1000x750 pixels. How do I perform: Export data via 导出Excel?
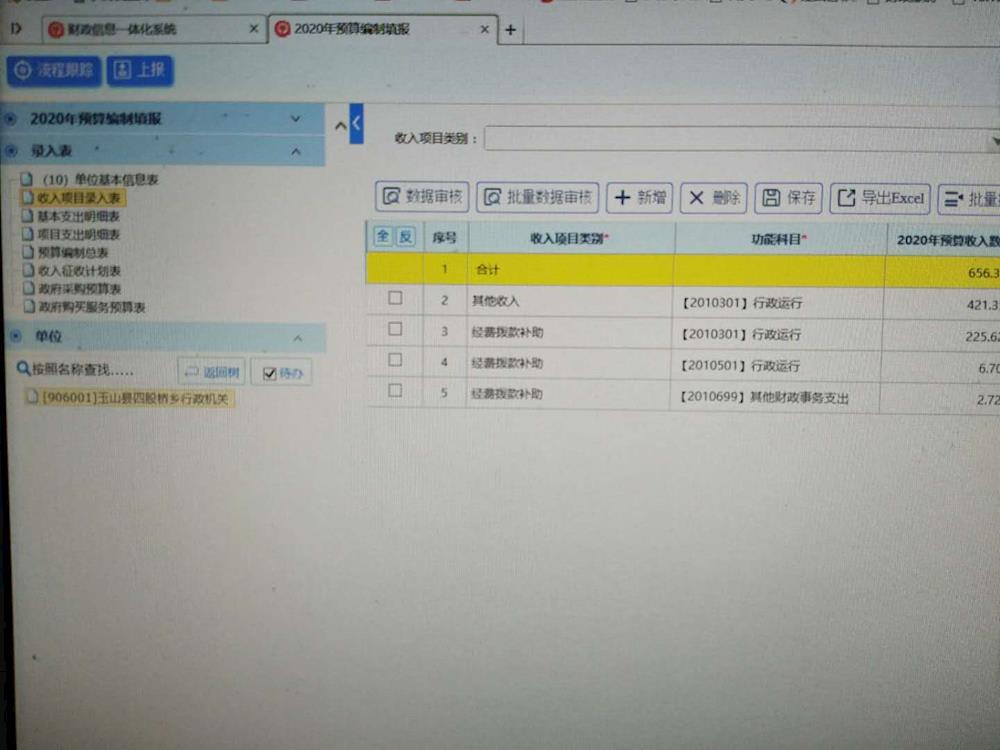(x=880, y=198)
